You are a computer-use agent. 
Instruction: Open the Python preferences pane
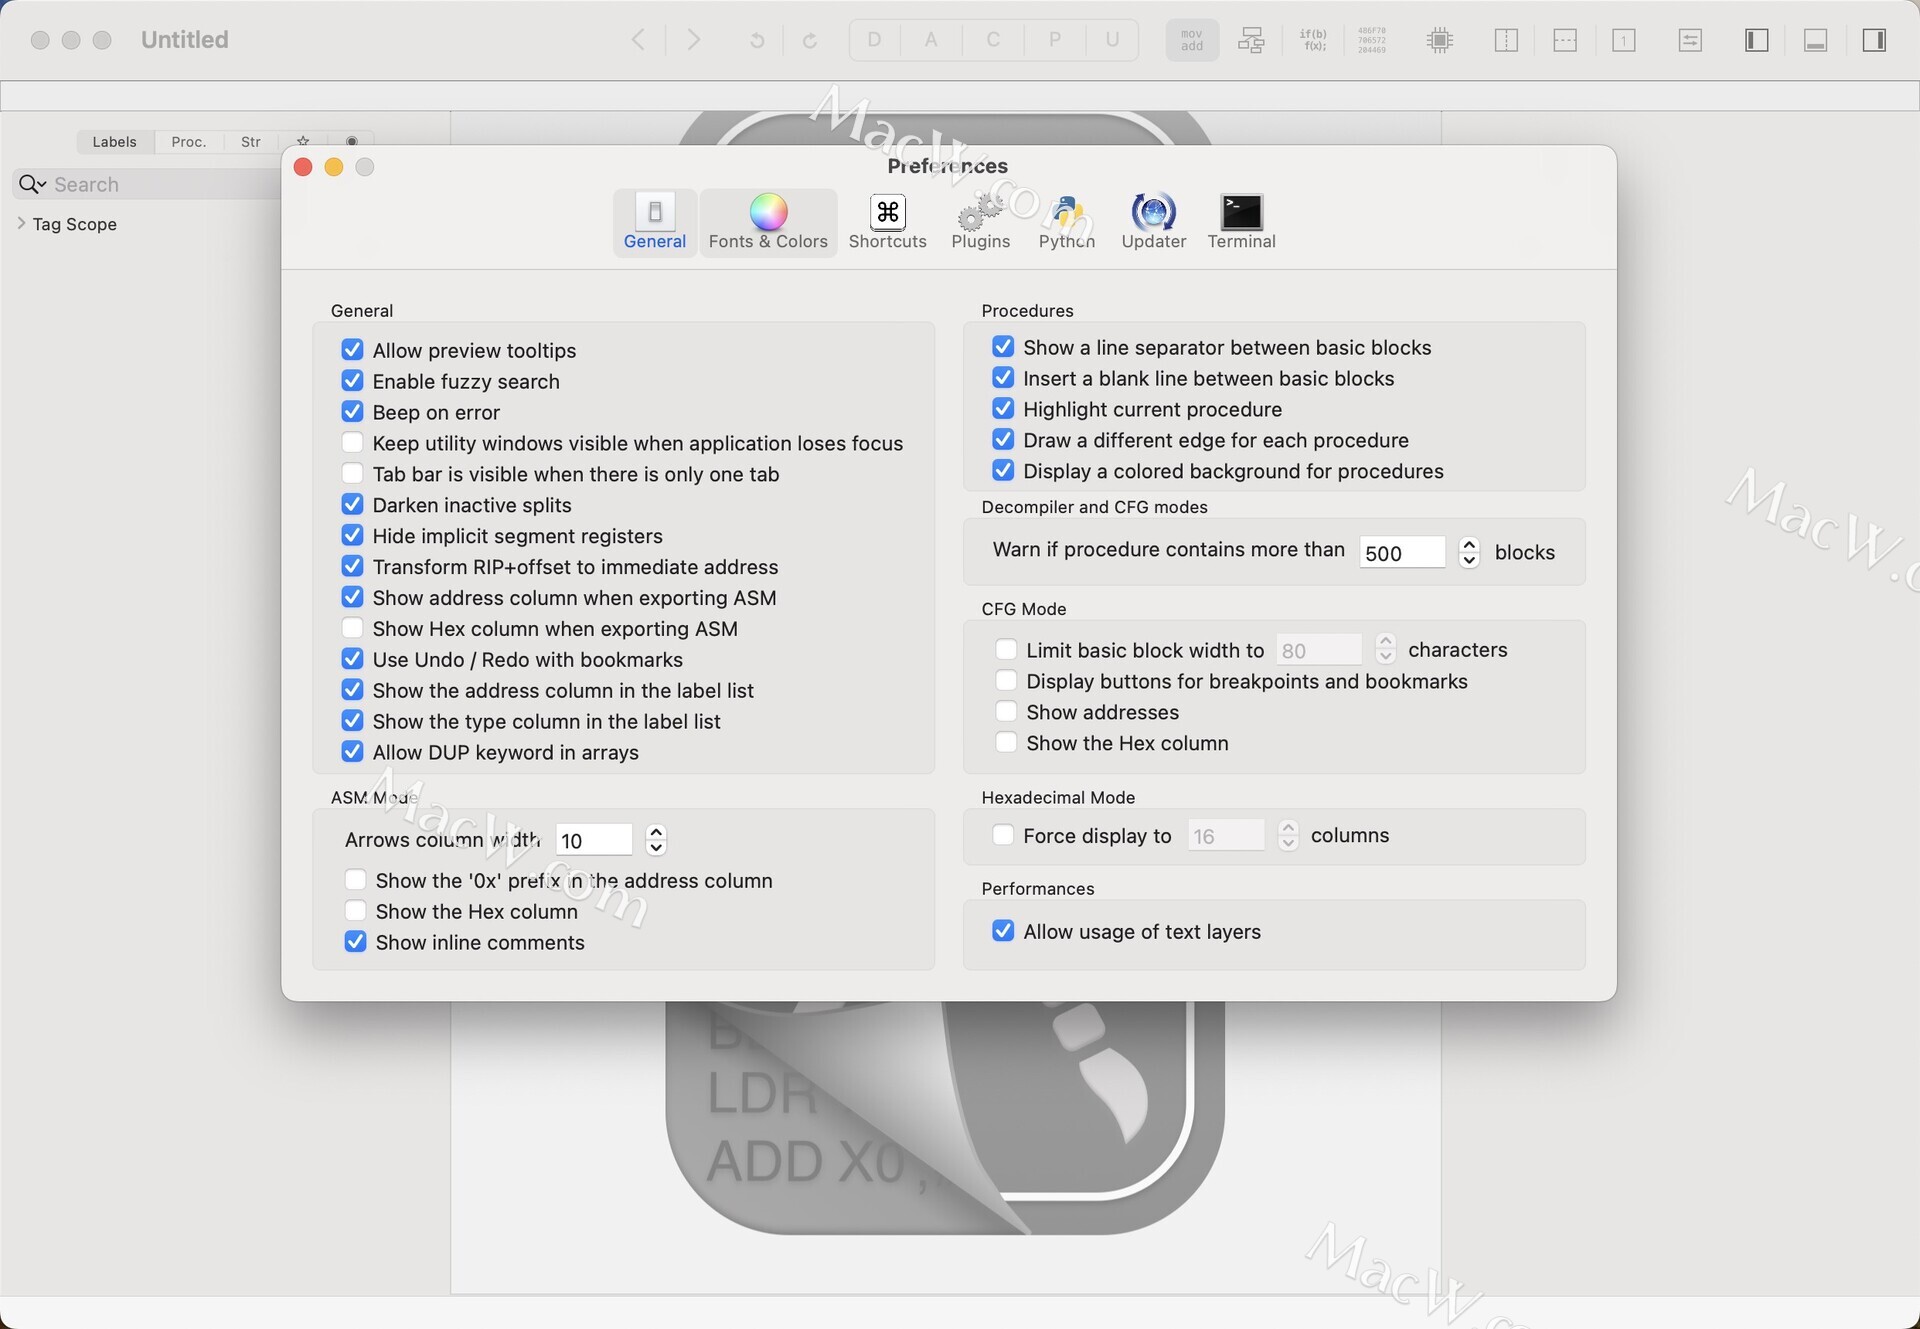(x=1066, y=222)
